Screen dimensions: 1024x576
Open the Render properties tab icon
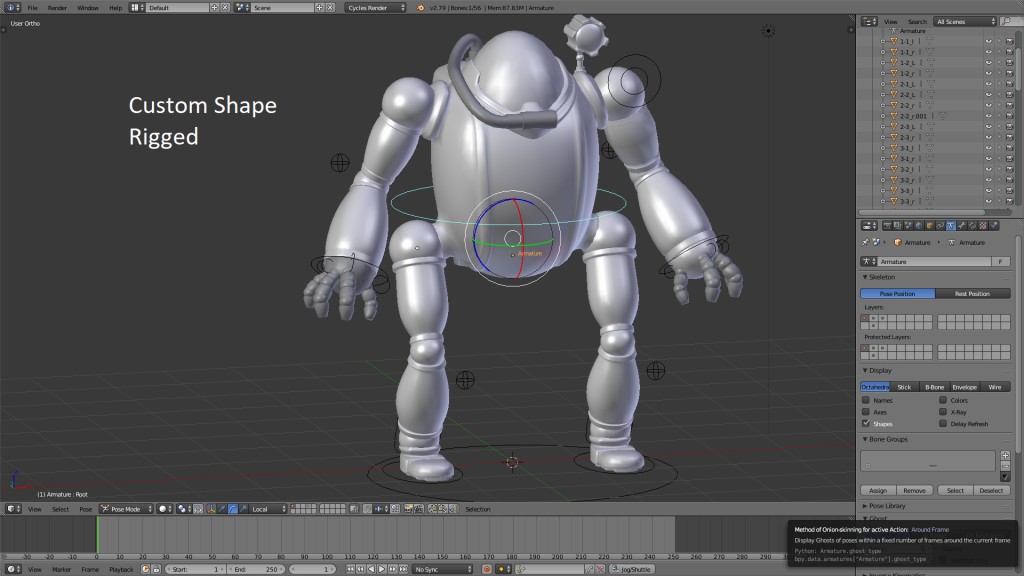pos(888,225)
